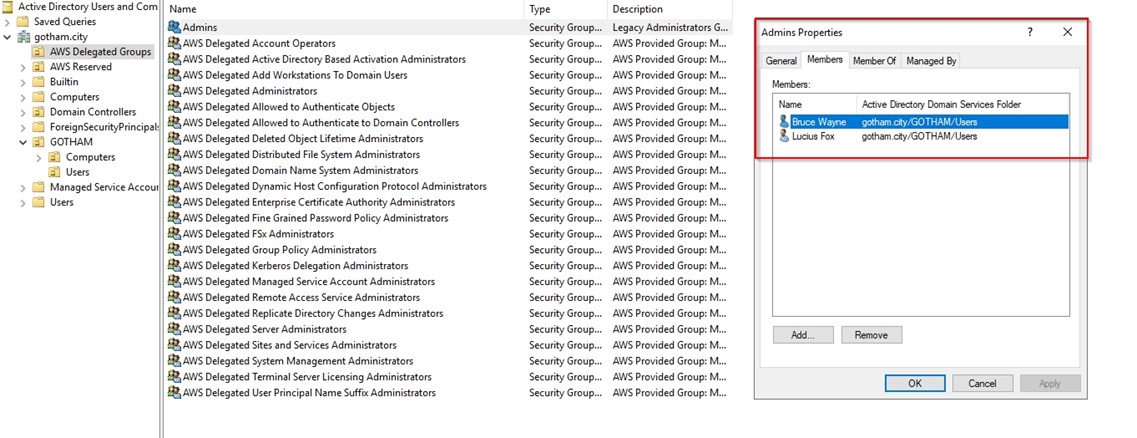The image size is (1137, 438).
Task: Sort list by the Description column header
Action: pyautogui.click(x=669, y=9)
